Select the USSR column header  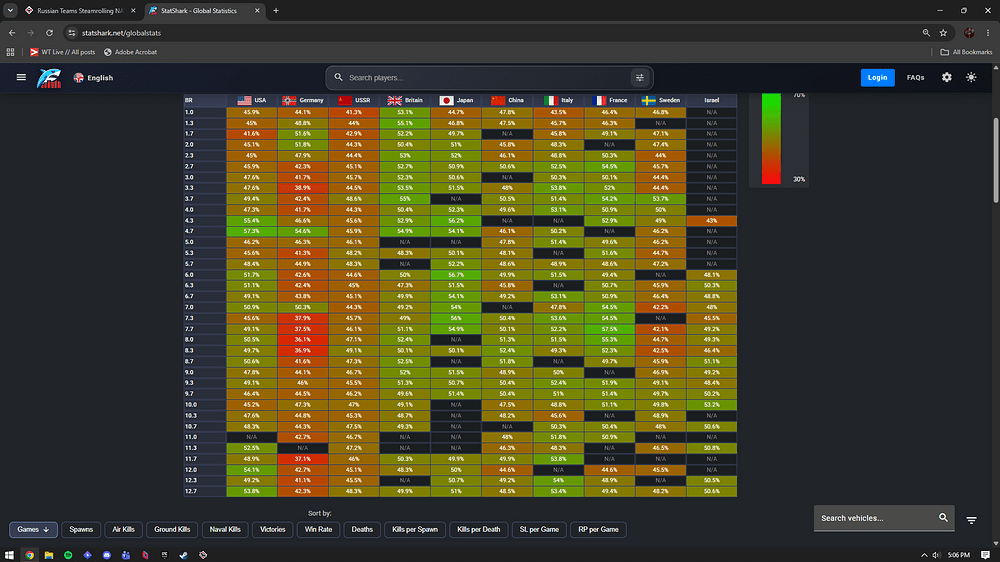tap(354, 100)
